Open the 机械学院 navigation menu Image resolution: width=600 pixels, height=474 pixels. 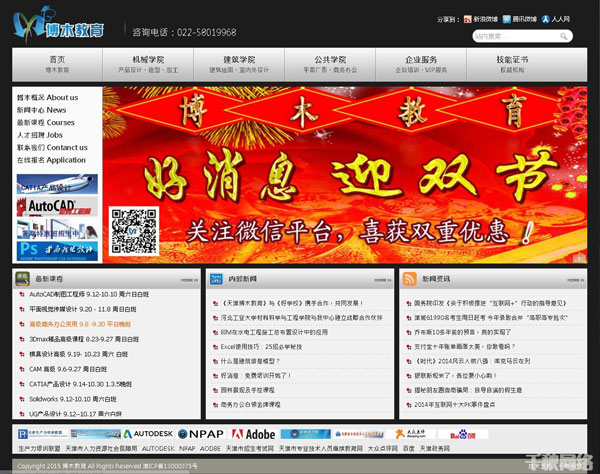148,64
